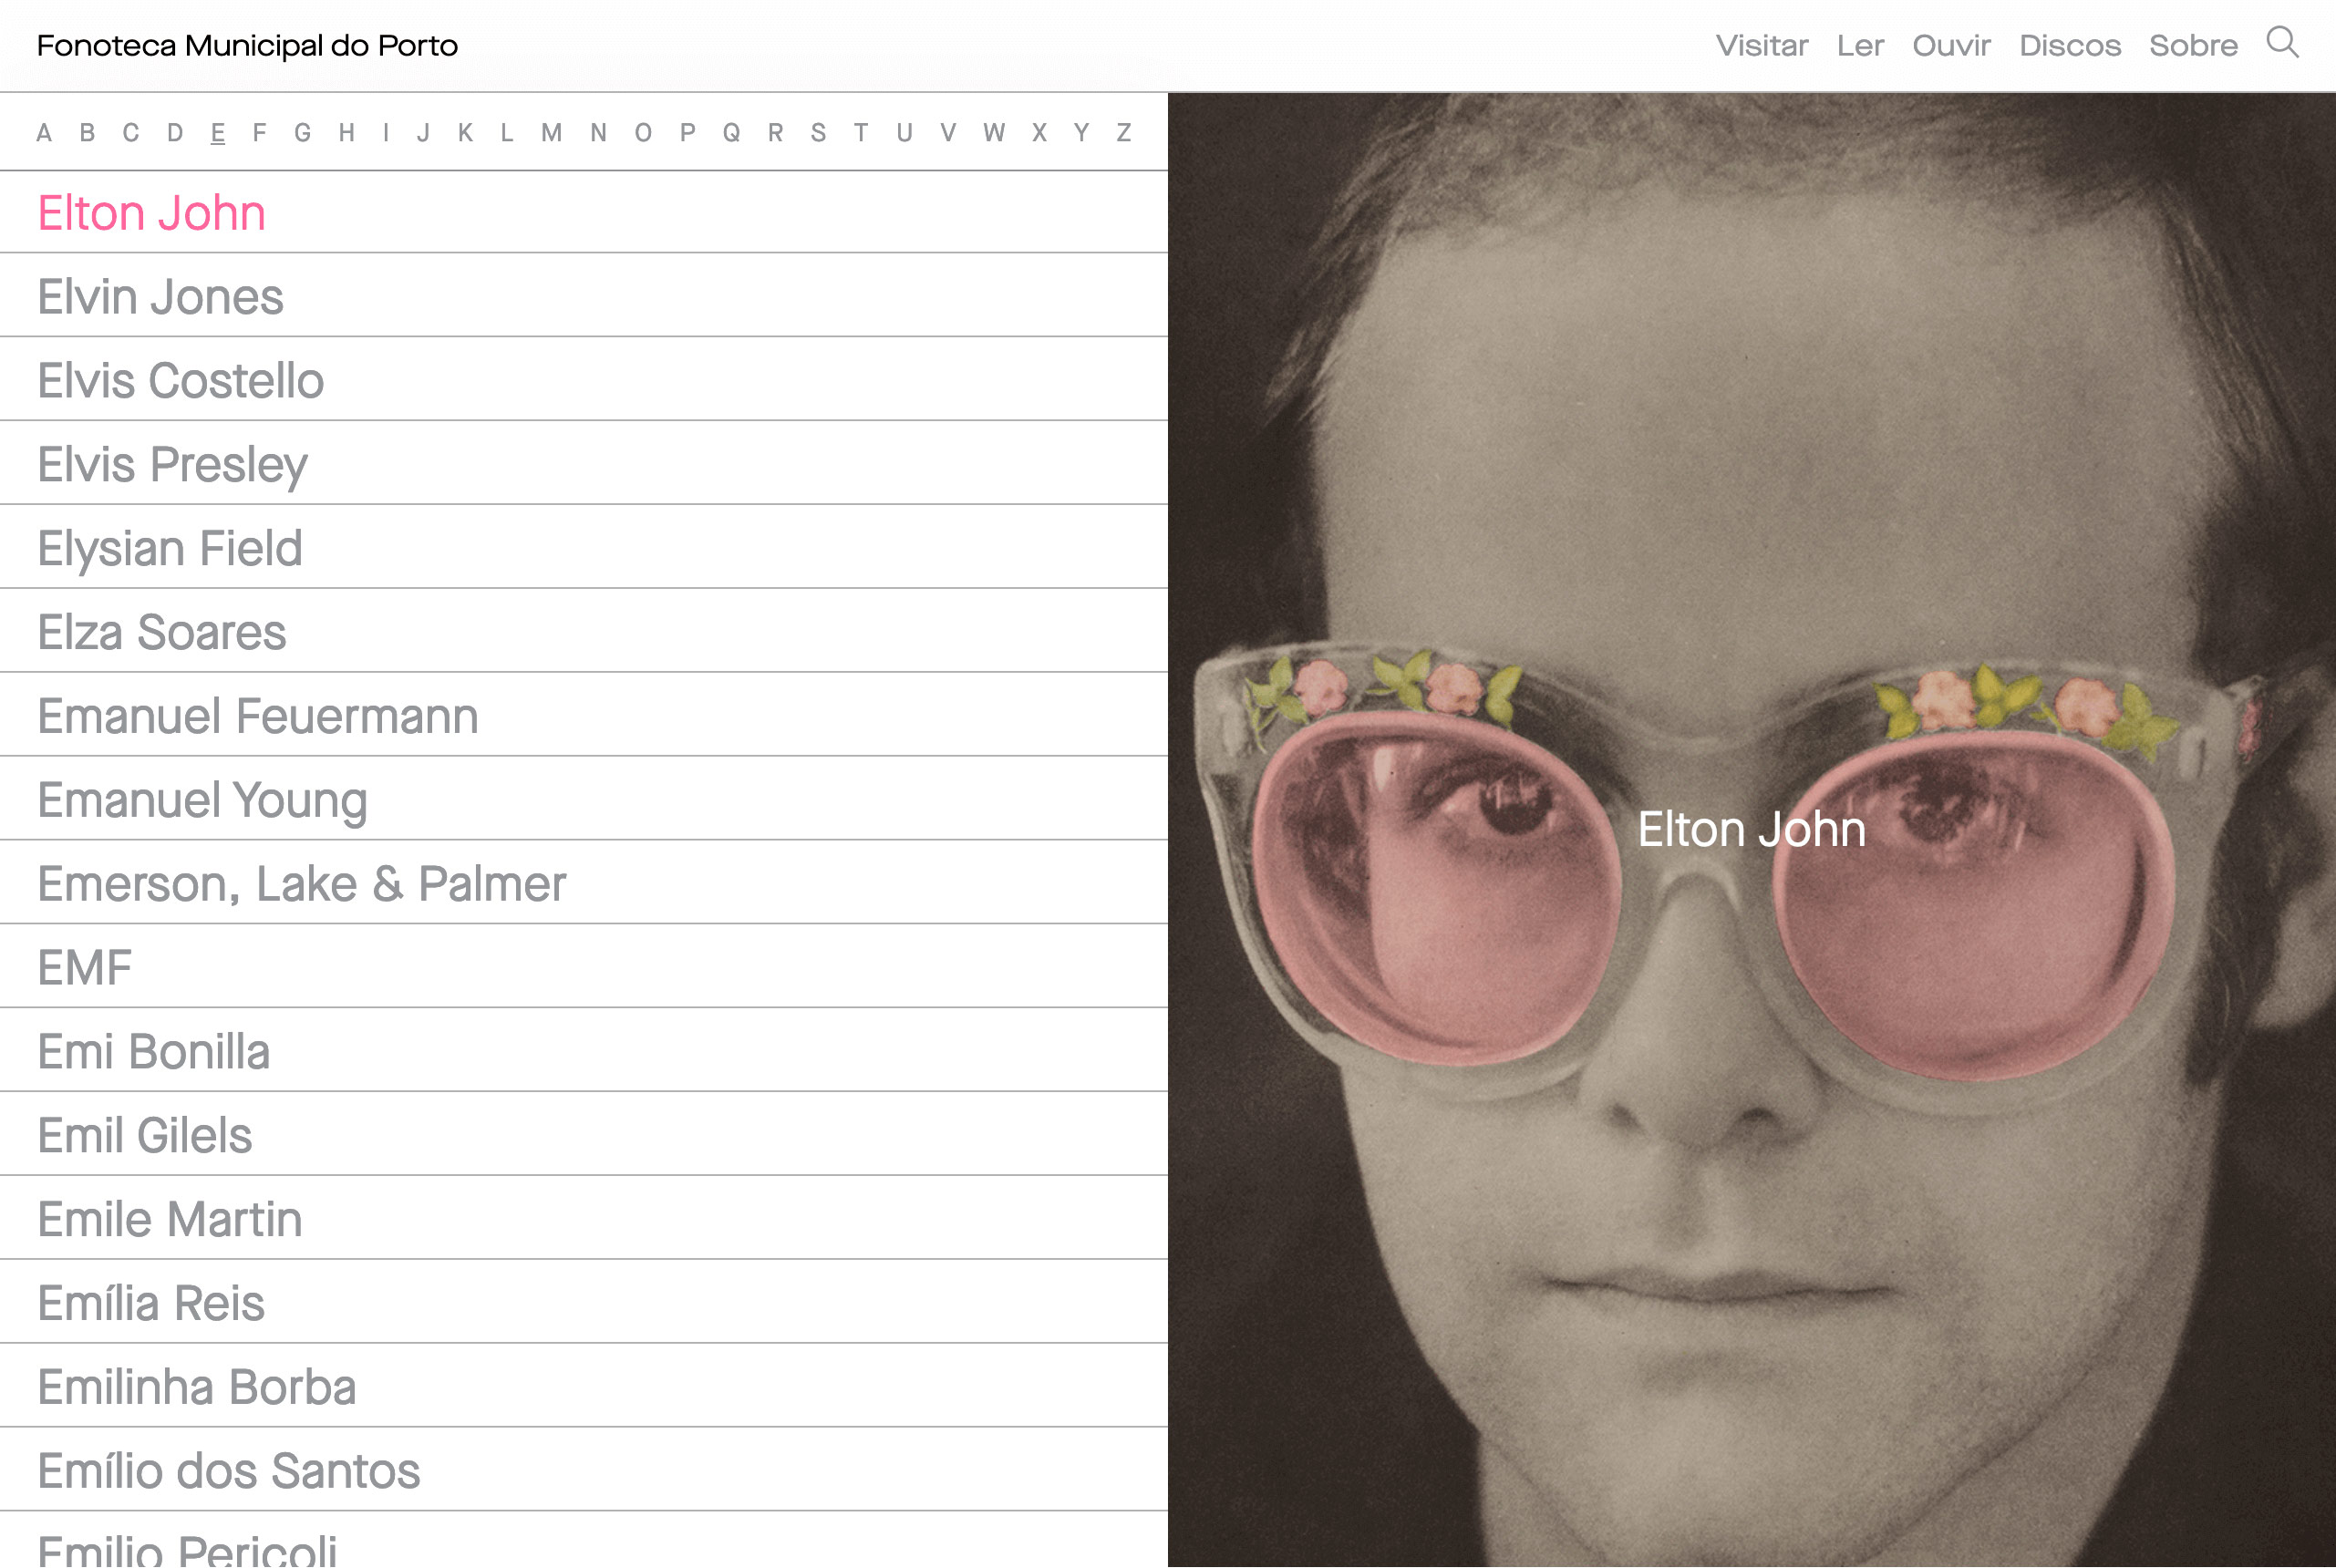This screenshot has height=1568, width=2336.
Task: Jump to artists starting with C
Action: 131,133
